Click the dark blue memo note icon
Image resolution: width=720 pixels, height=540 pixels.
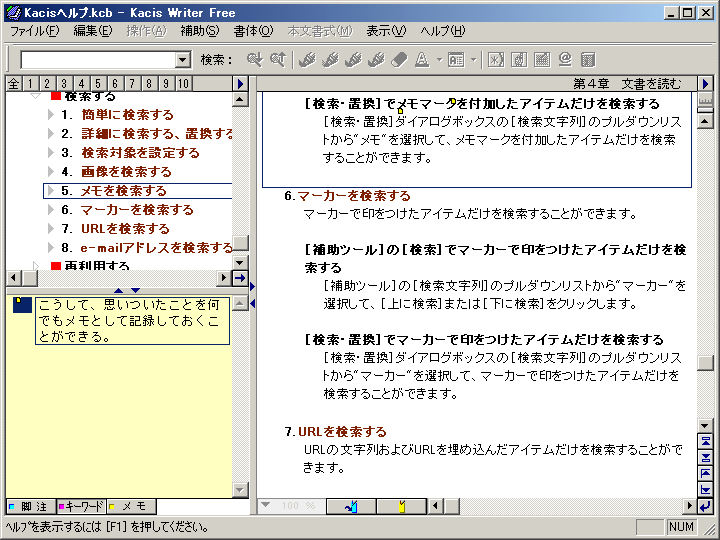[x=22, y=305]
